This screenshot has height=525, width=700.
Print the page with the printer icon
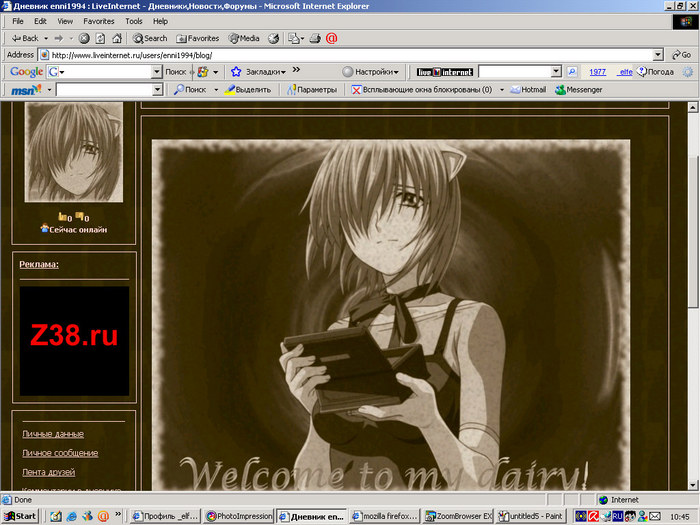coord(315,38)
